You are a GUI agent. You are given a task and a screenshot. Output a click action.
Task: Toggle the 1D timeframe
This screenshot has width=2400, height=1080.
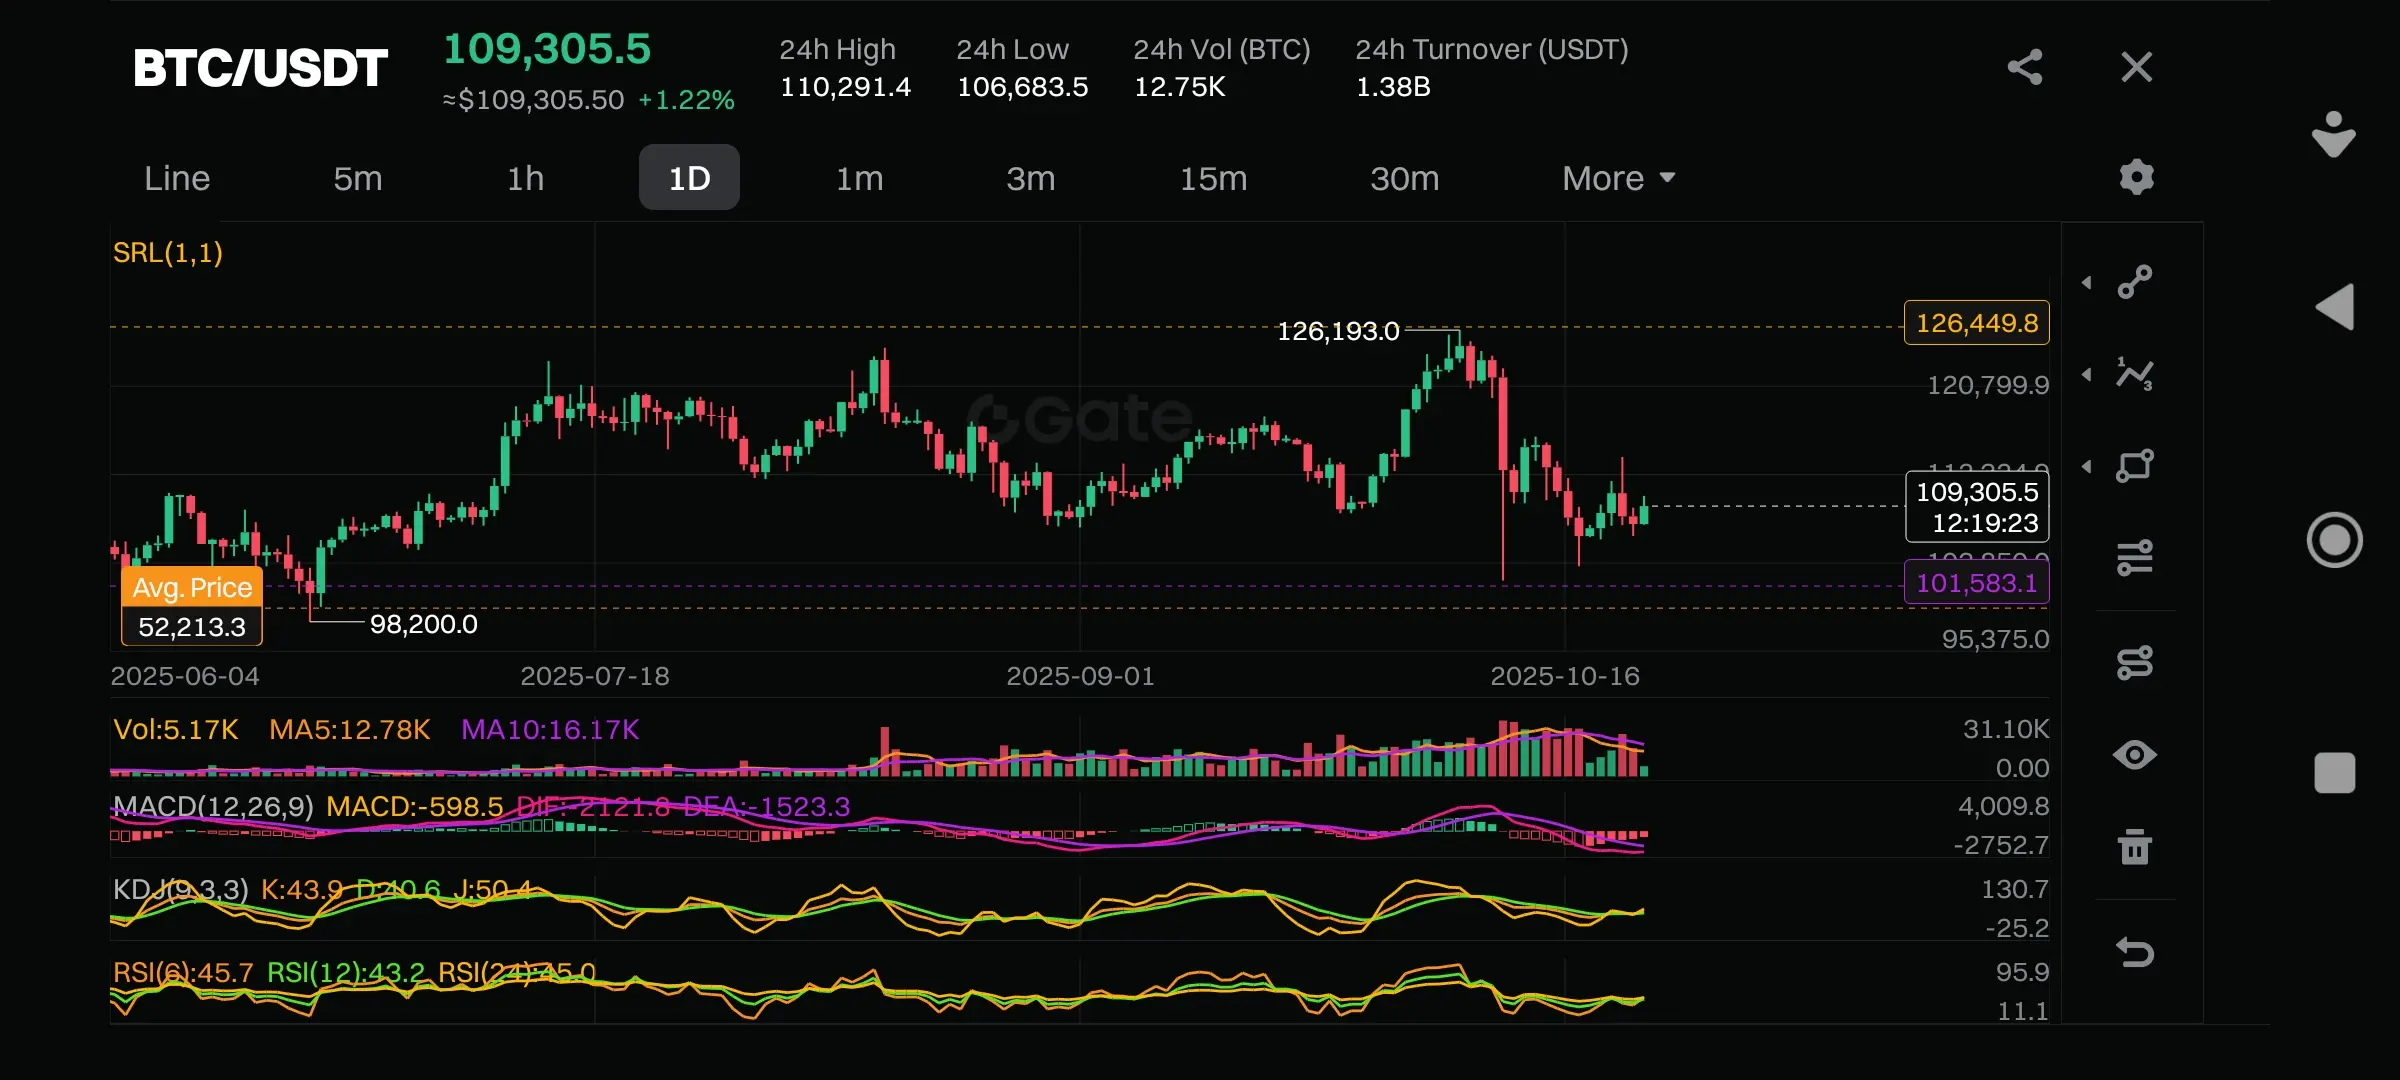pyautogui.click(x=689, y=178)
